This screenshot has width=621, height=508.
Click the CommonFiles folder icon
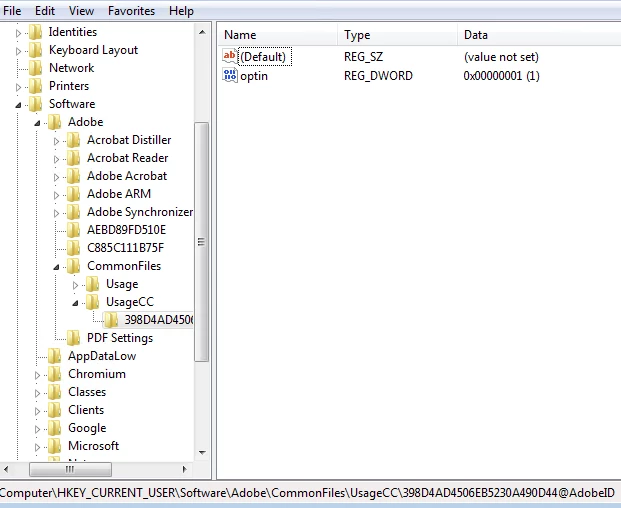tap(73, 266)
